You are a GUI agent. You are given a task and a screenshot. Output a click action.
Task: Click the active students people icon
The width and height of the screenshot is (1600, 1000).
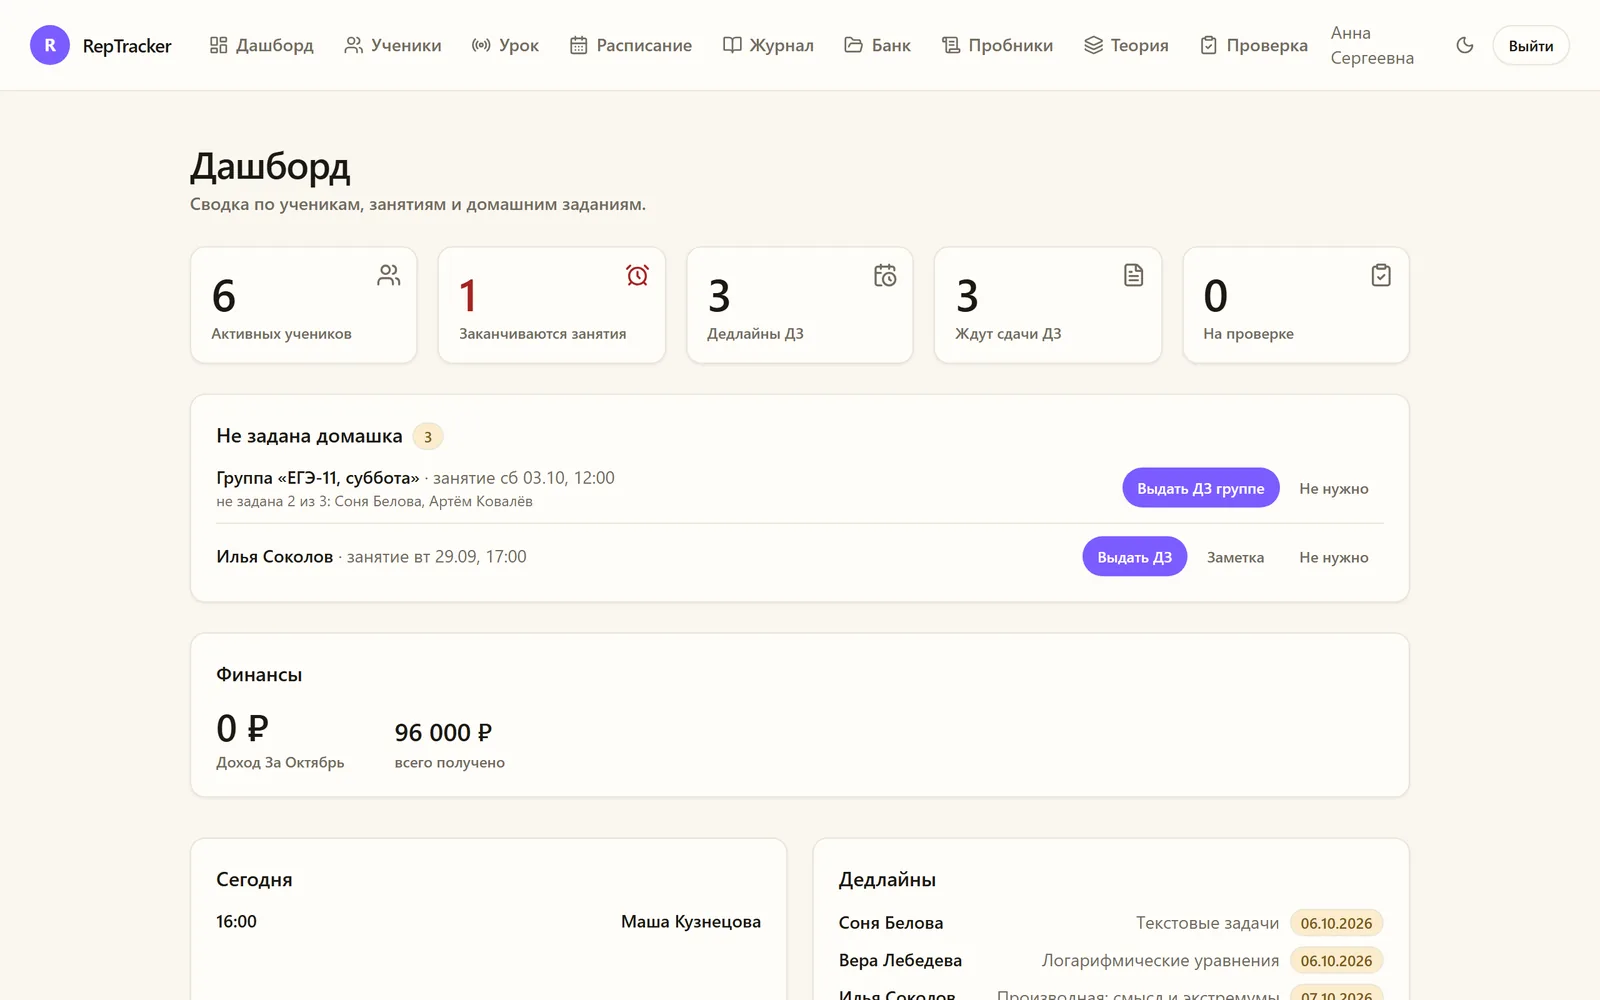tap(389, 275)
